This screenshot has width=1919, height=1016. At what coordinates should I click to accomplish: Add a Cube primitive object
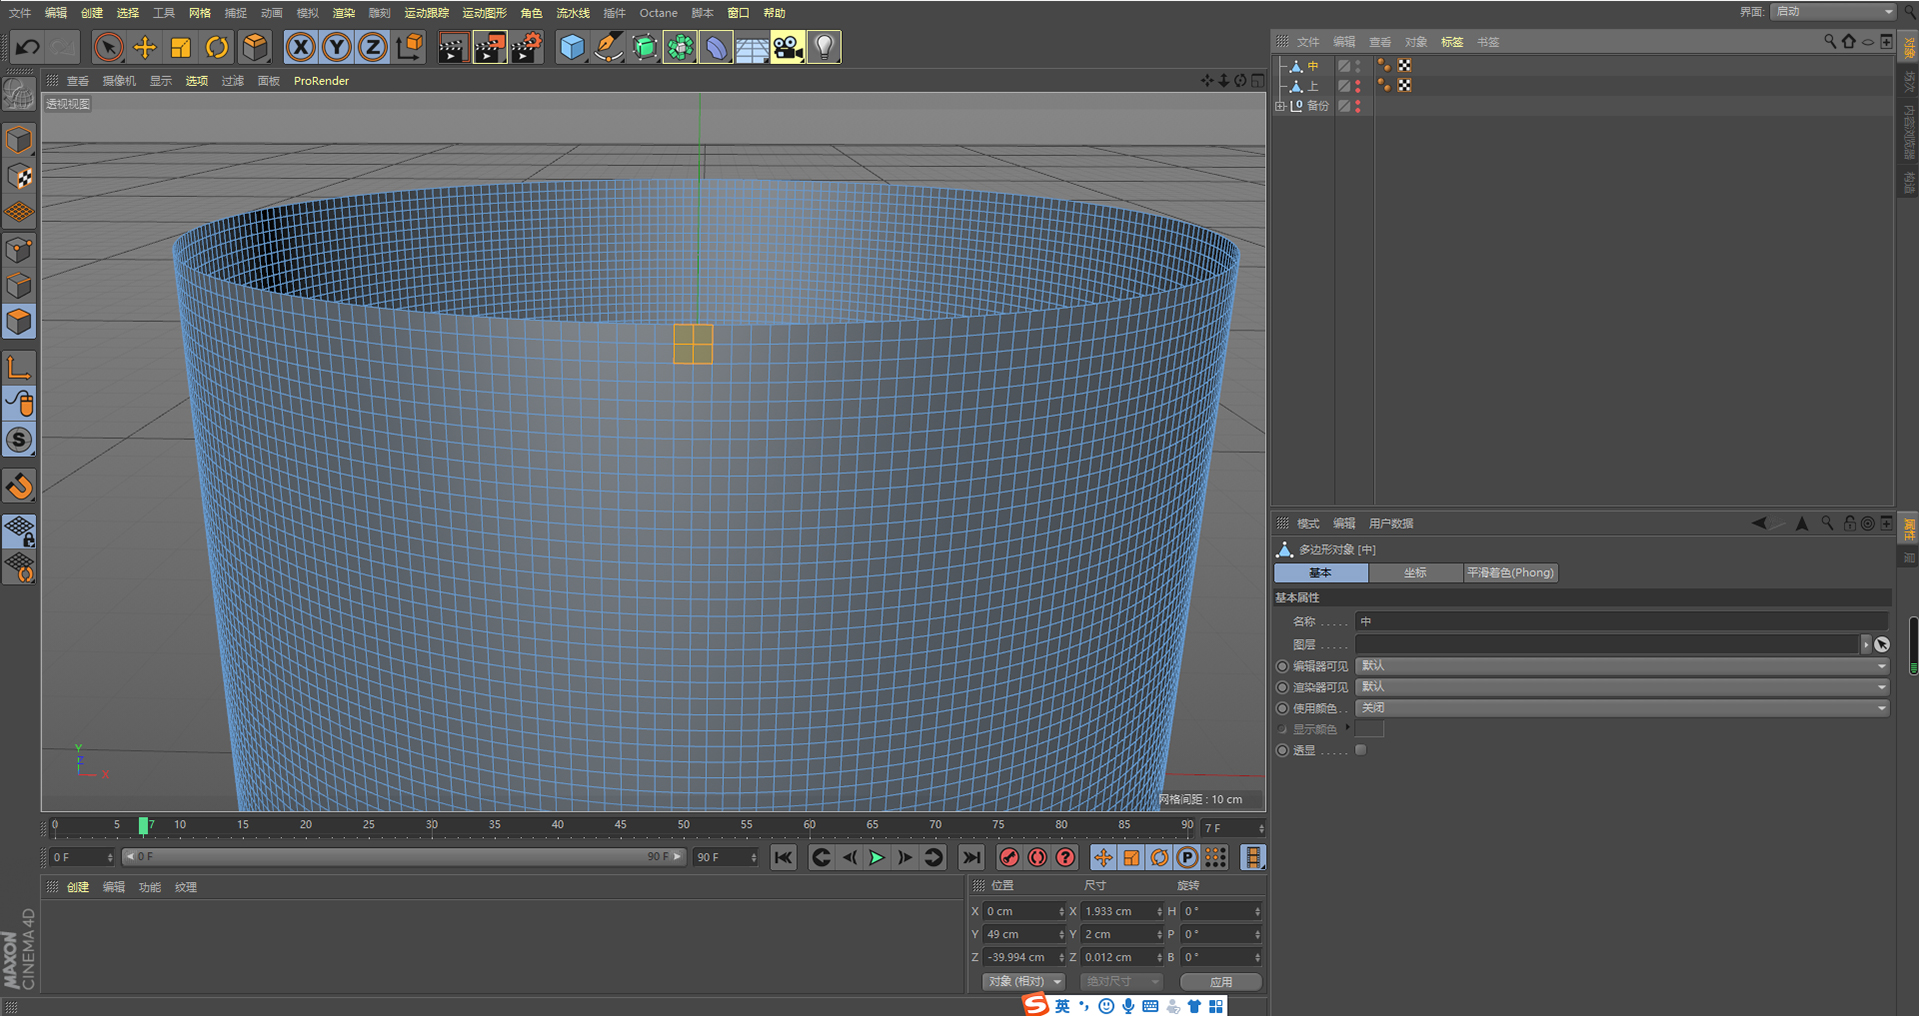click(572, 47)
